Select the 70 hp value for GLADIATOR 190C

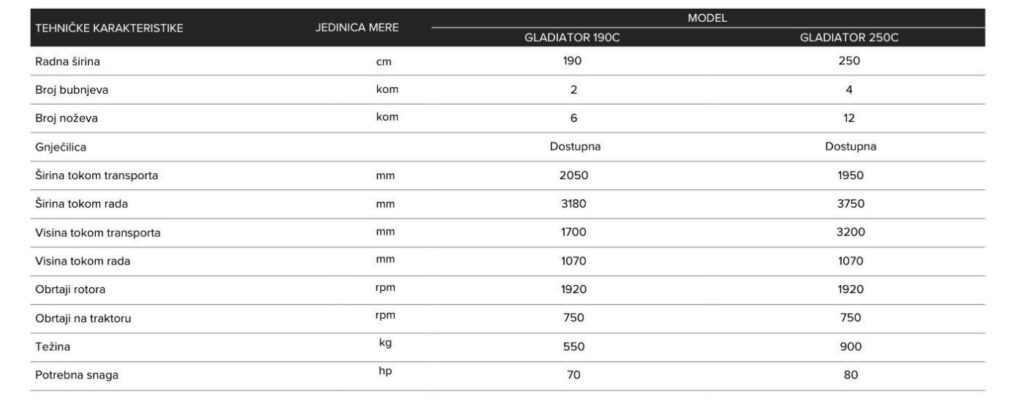click(x=572, y=375)
